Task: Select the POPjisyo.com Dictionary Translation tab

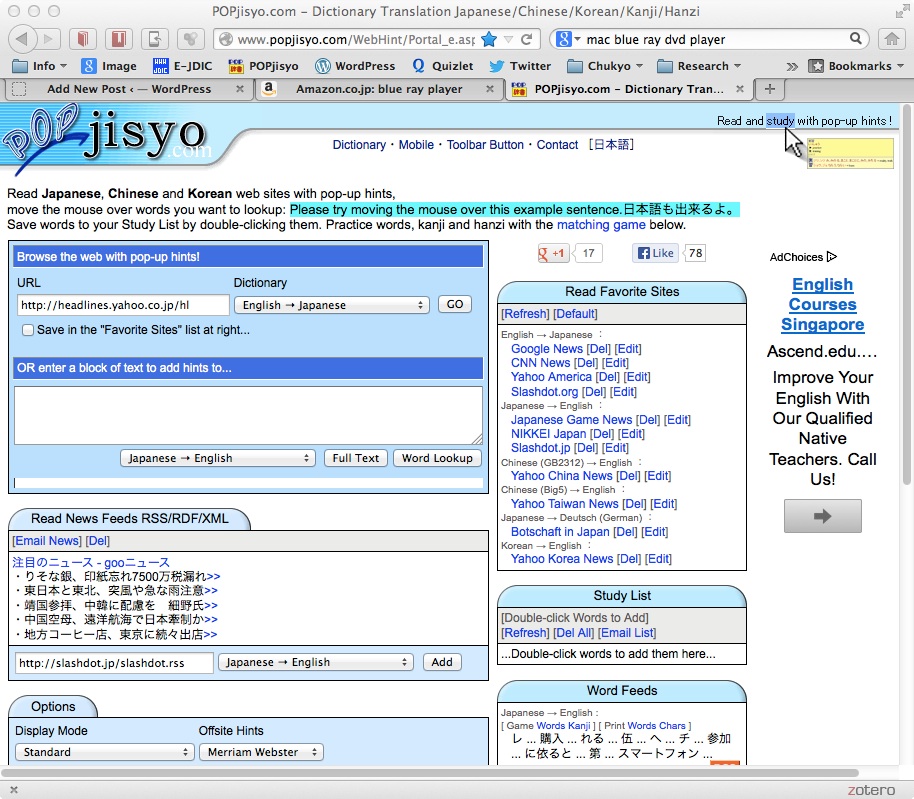Action: click(x=628, y=89)
